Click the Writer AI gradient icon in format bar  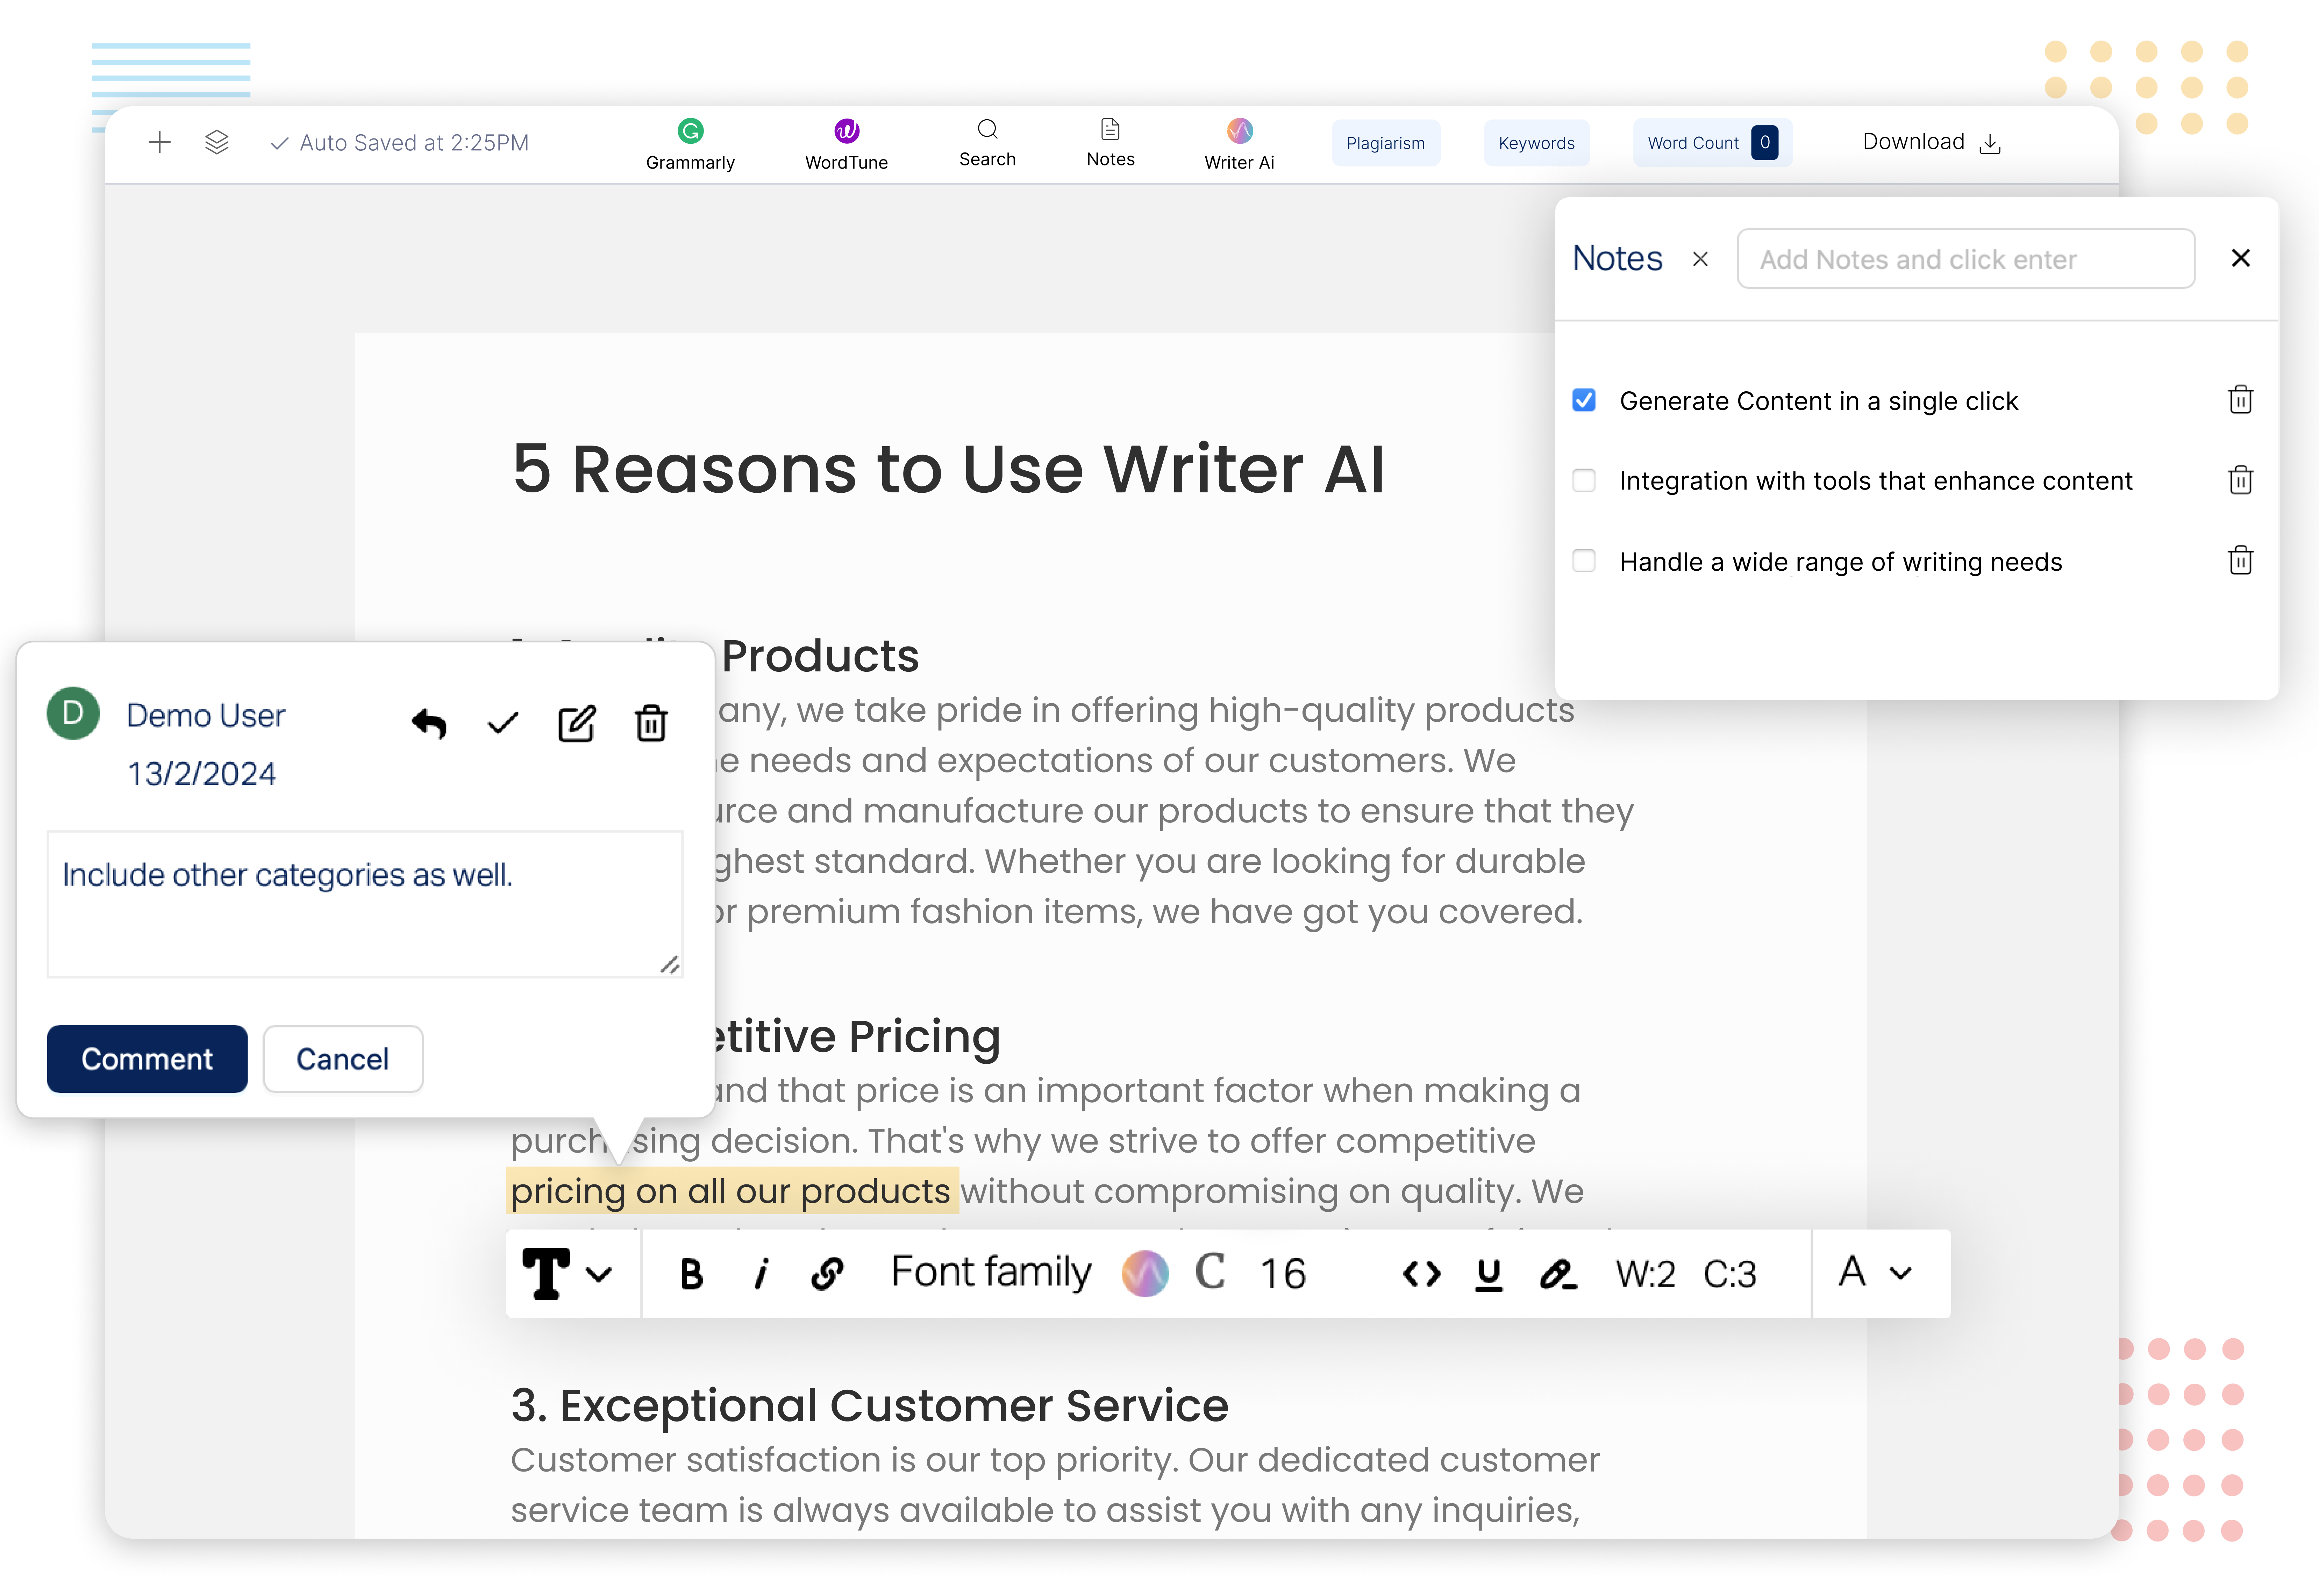1145,1274
